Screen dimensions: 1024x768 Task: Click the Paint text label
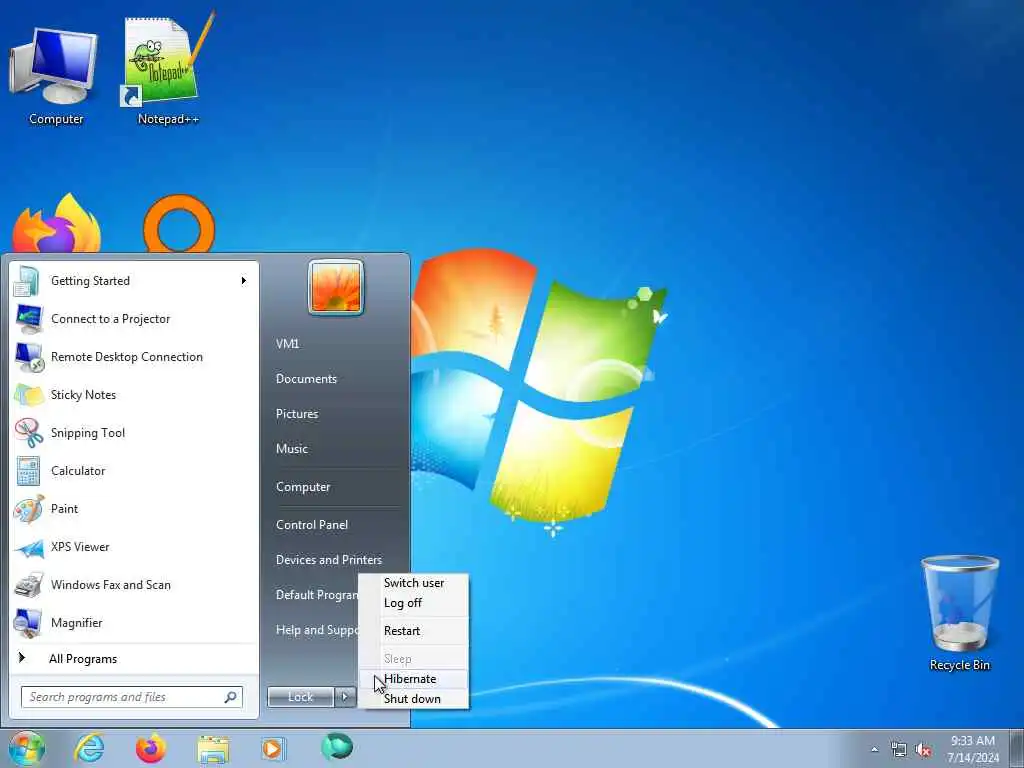pyautogui.click(x=64, y=509)
